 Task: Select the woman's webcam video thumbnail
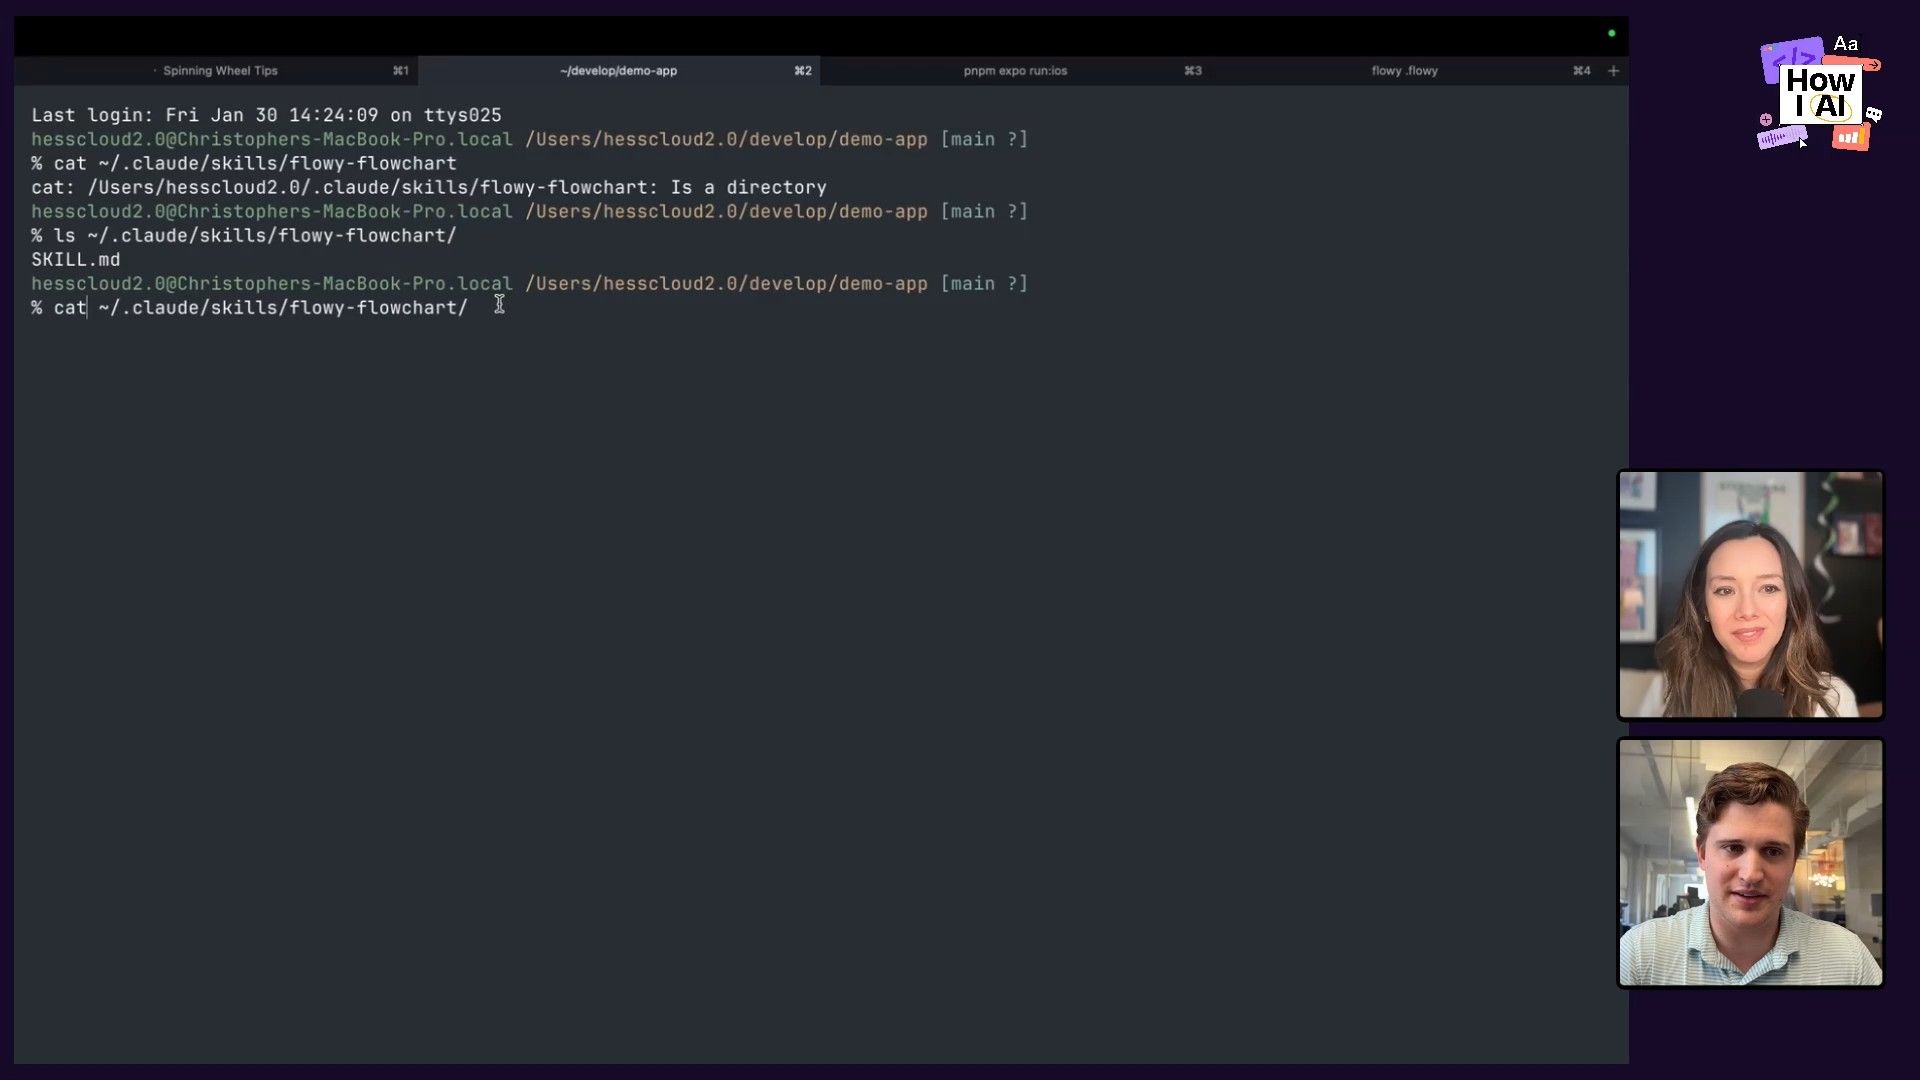point(1750,595)
